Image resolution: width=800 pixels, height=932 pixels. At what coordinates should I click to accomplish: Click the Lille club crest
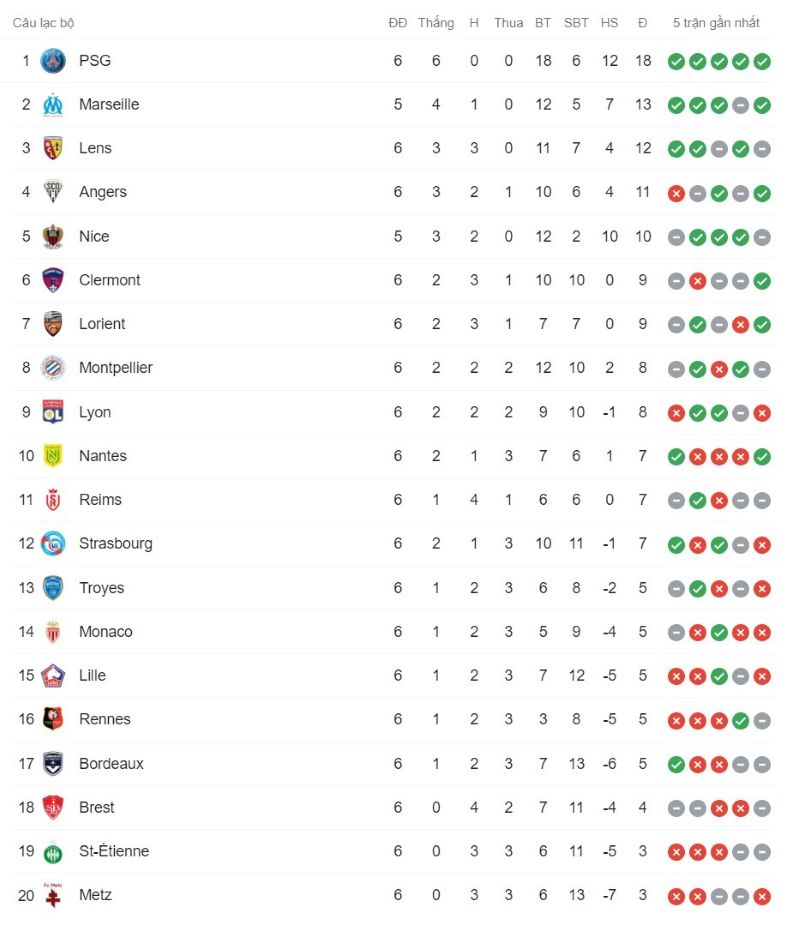point(53,676)
